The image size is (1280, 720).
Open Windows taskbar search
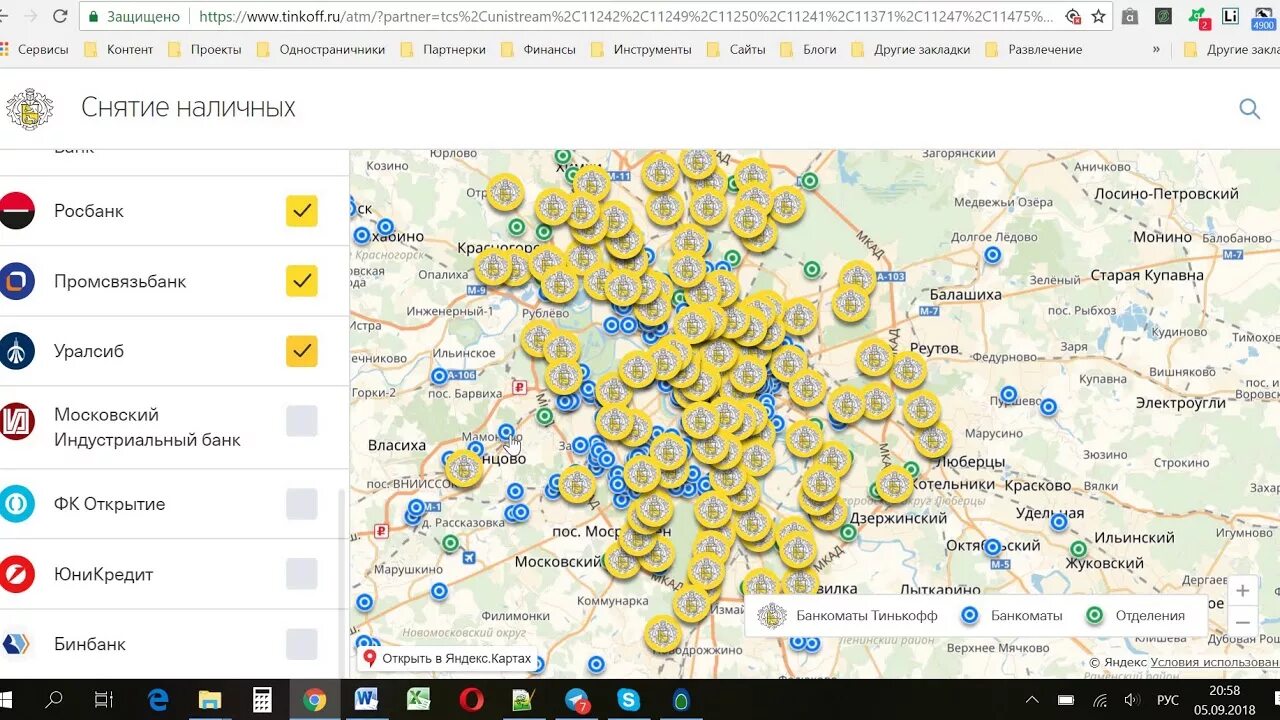(54, 700)
